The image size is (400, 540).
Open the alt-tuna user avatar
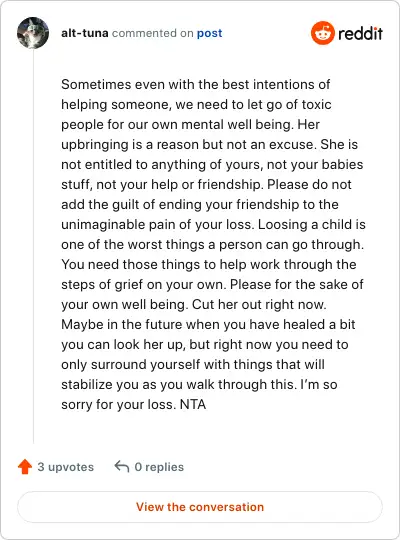[33, 33]
